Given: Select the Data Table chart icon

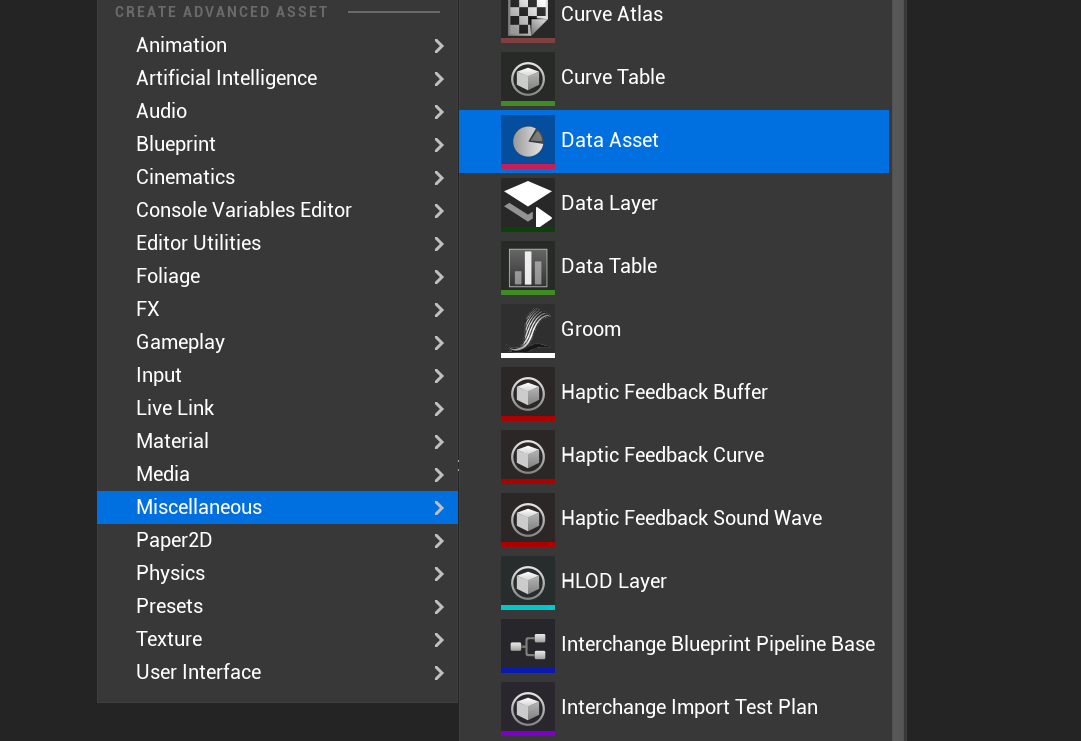Looking at the screenshot, I should point(527,266).
